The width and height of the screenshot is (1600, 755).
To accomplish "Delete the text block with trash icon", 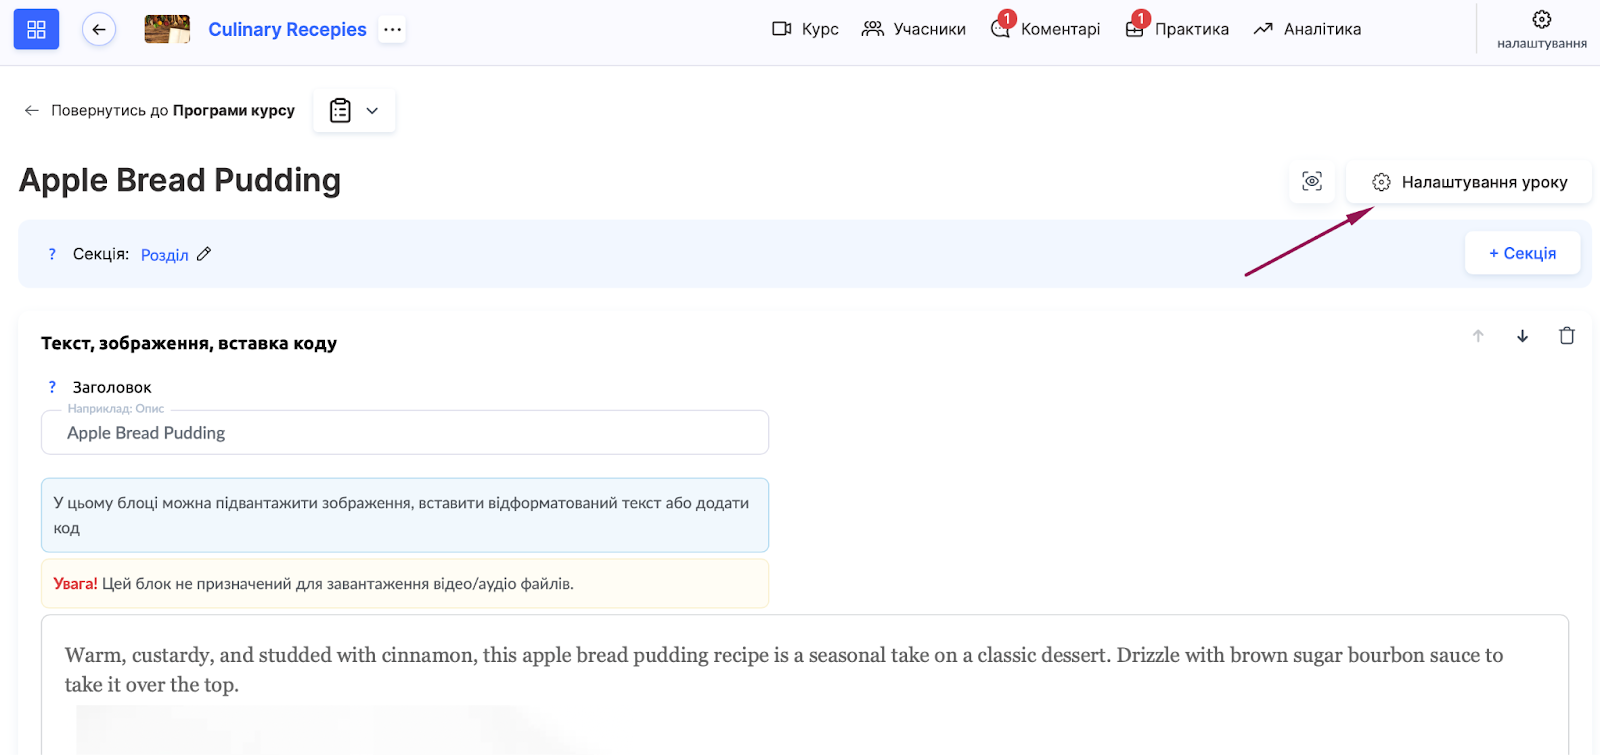I will pyautogui.click(x=1566, y=336).
